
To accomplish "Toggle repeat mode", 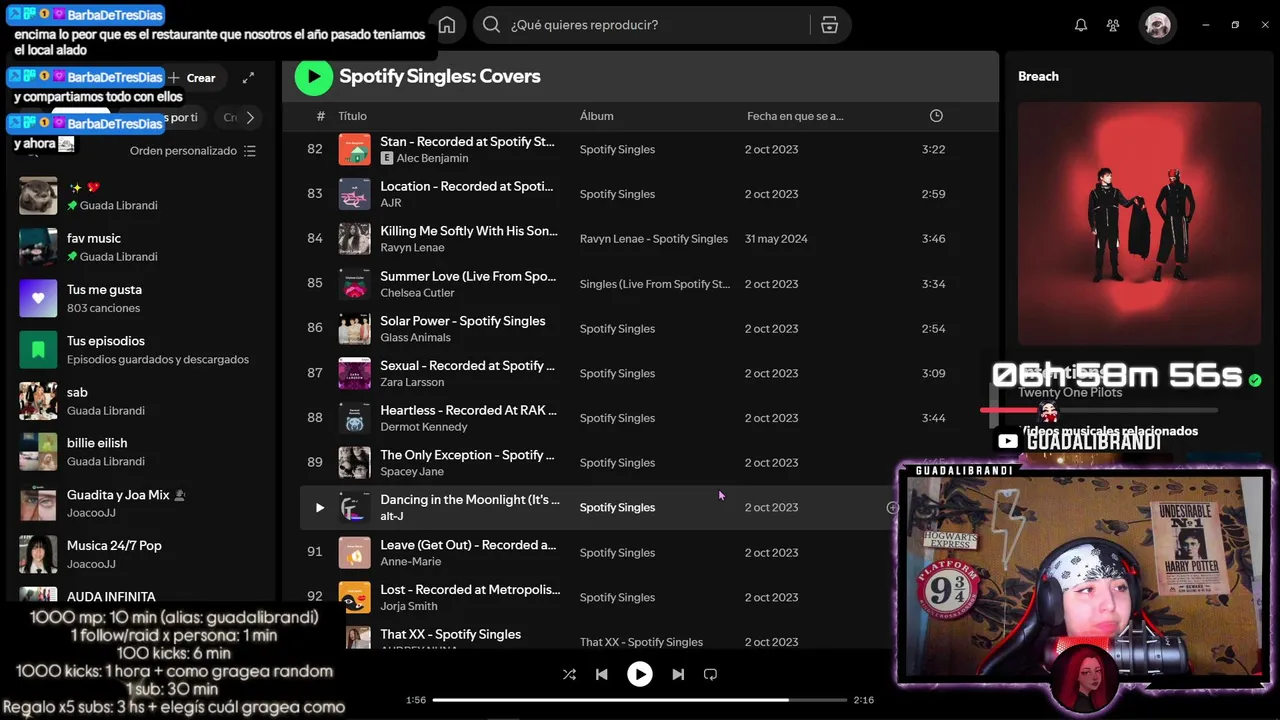I will [x=710, y=674].
